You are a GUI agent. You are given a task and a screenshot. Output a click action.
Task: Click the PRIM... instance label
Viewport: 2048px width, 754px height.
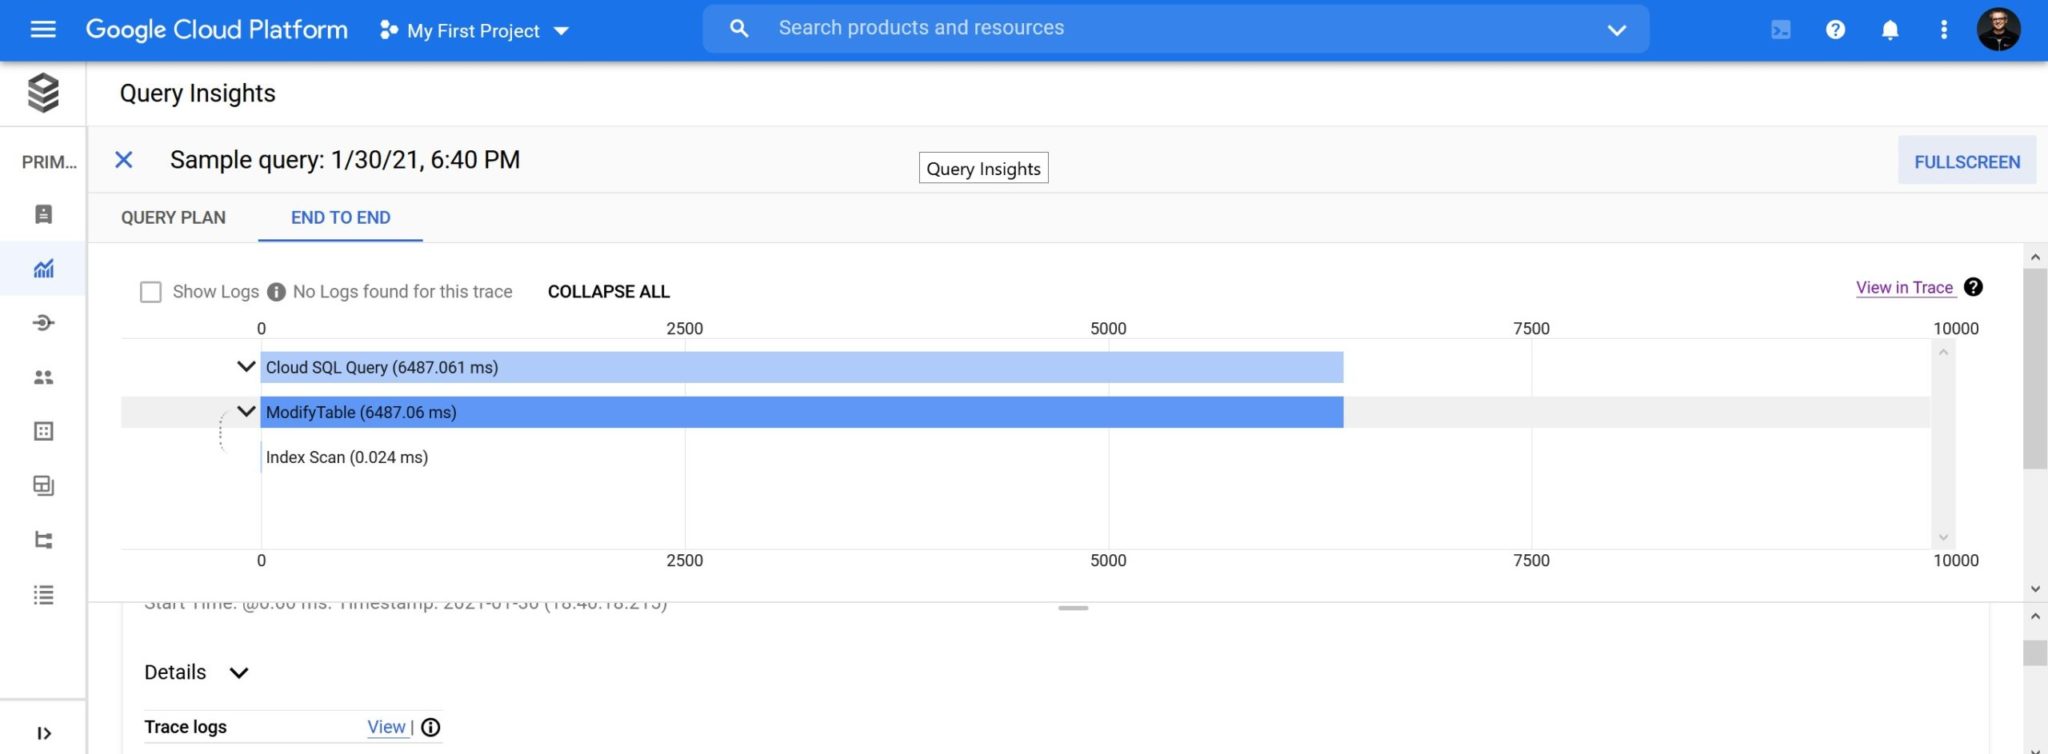(x=49, y=162)
